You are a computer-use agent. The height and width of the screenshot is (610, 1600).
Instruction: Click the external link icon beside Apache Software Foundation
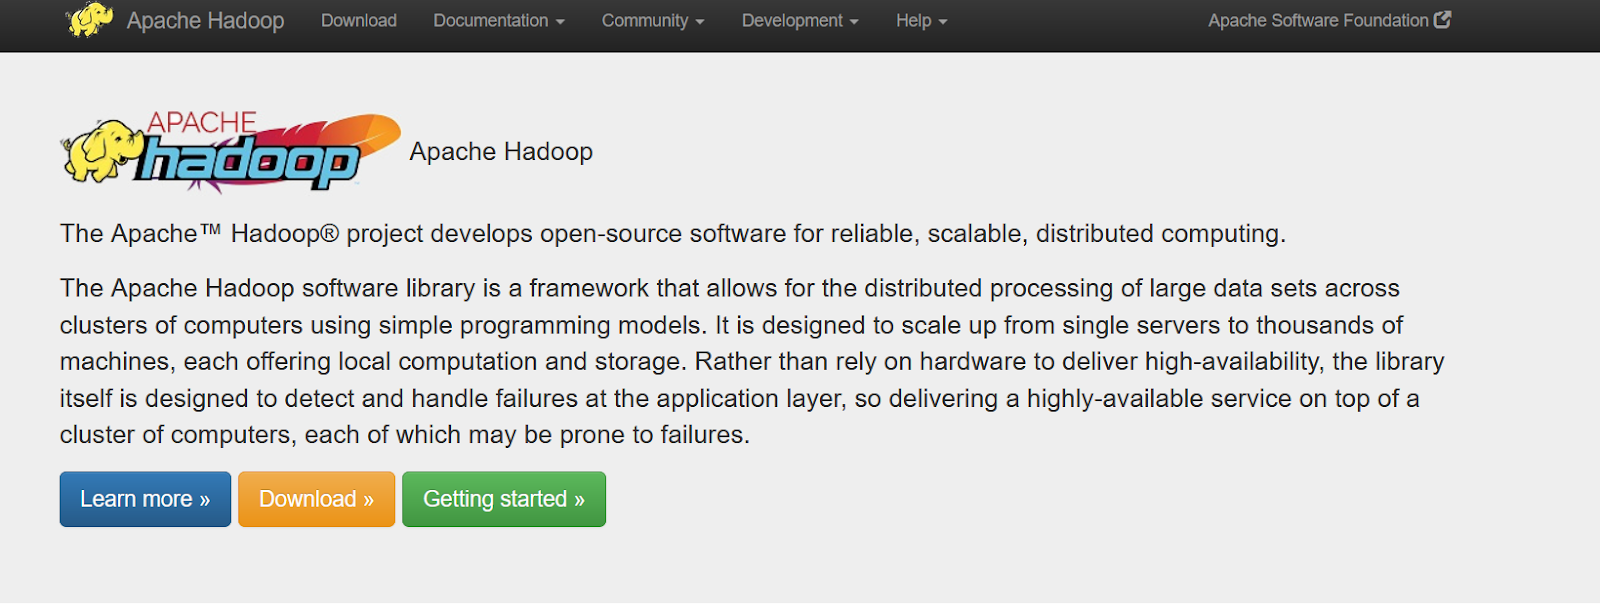[1442, 20]
